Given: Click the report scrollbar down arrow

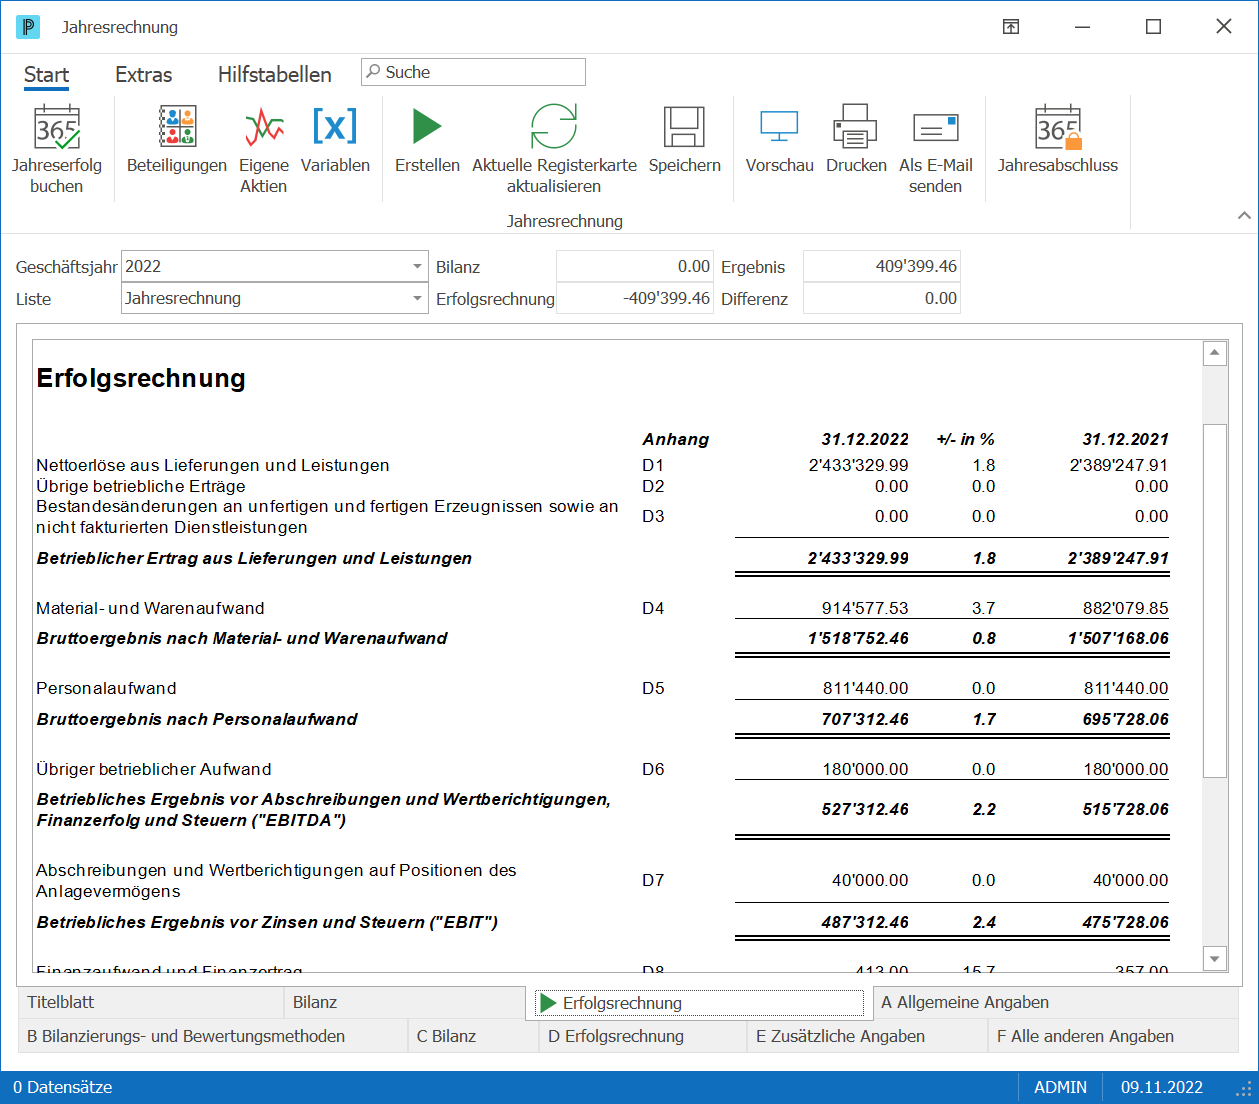Looking at the screenshot, I should coord(1214,959).
